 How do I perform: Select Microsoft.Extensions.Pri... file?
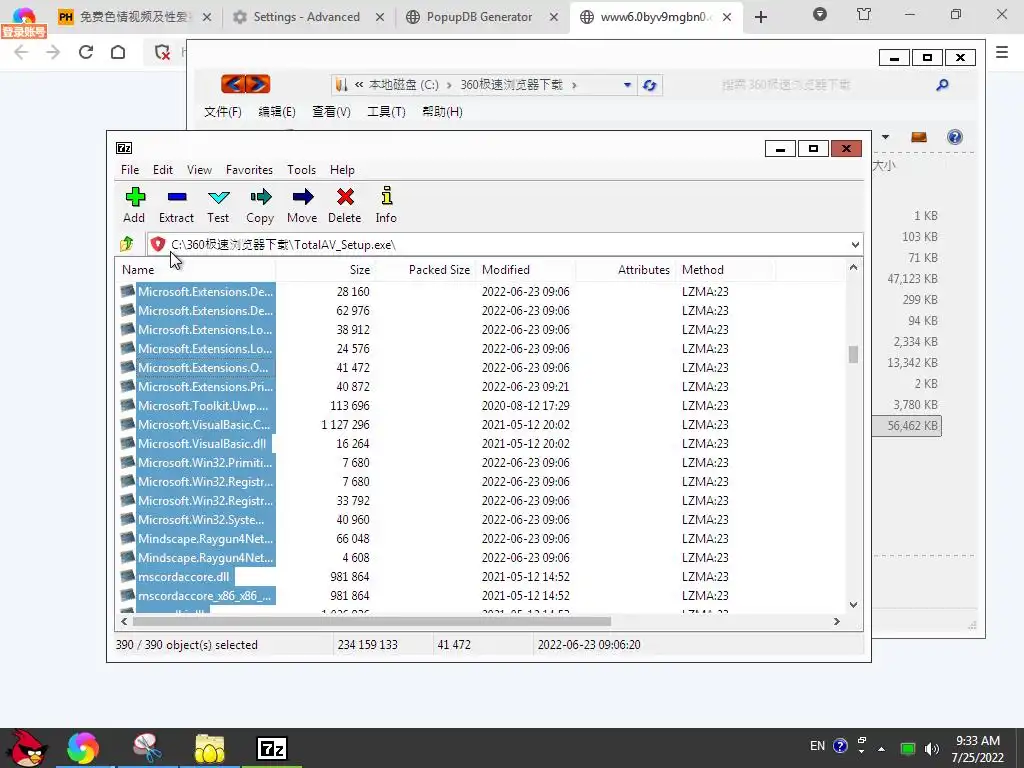tap(205, 387)
